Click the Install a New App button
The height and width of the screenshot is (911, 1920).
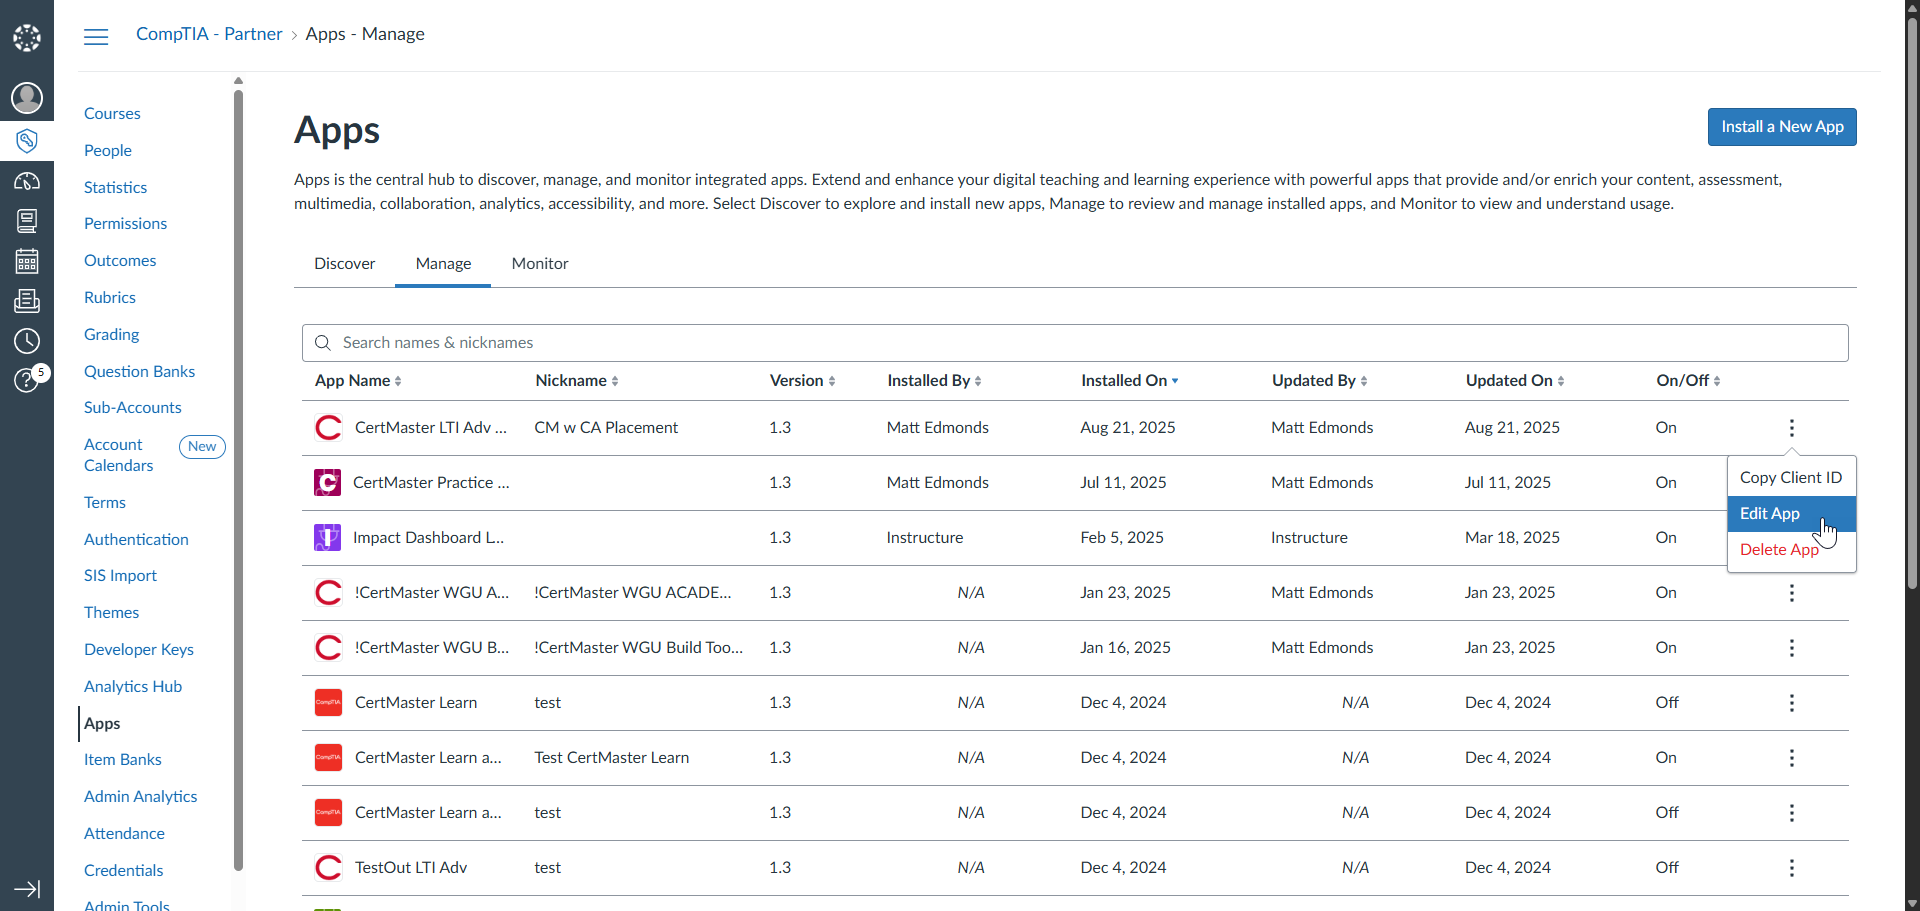1781,127
